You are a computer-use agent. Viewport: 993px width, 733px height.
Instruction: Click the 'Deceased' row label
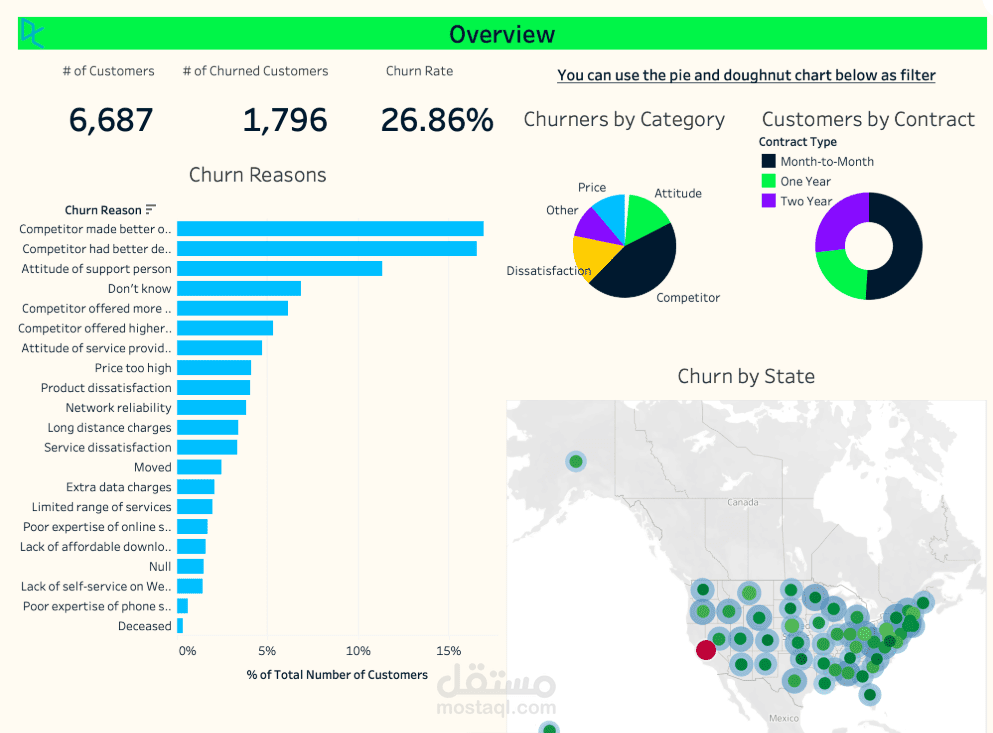(144, 626)
